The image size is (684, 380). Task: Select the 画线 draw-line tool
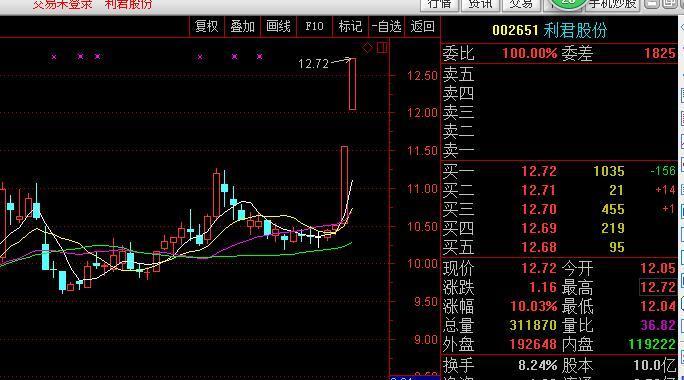pyautogui.click(x=278, y=26)
